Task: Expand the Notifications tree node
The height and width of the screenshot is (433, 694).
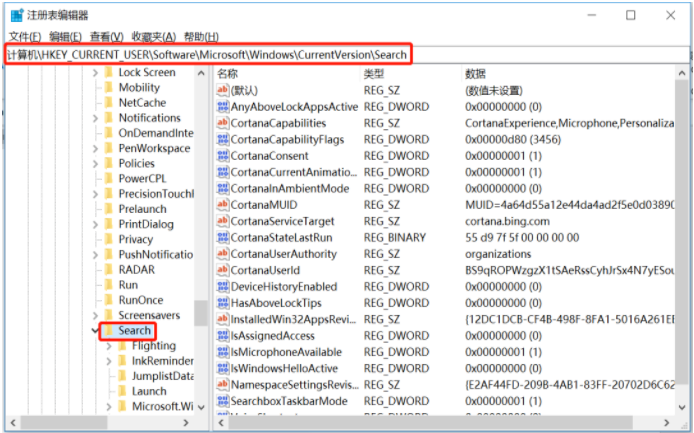Action: [x=95, y=118]
